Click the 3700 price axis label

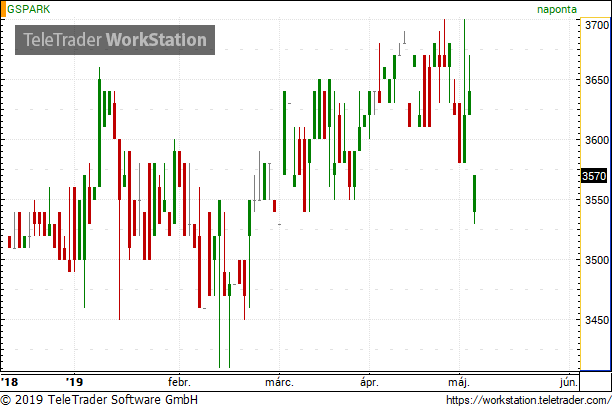pos(597,25)
